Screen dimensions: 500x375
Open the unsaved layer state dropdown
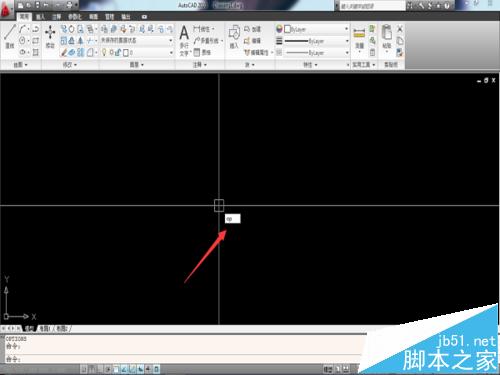tap(137, 40)
